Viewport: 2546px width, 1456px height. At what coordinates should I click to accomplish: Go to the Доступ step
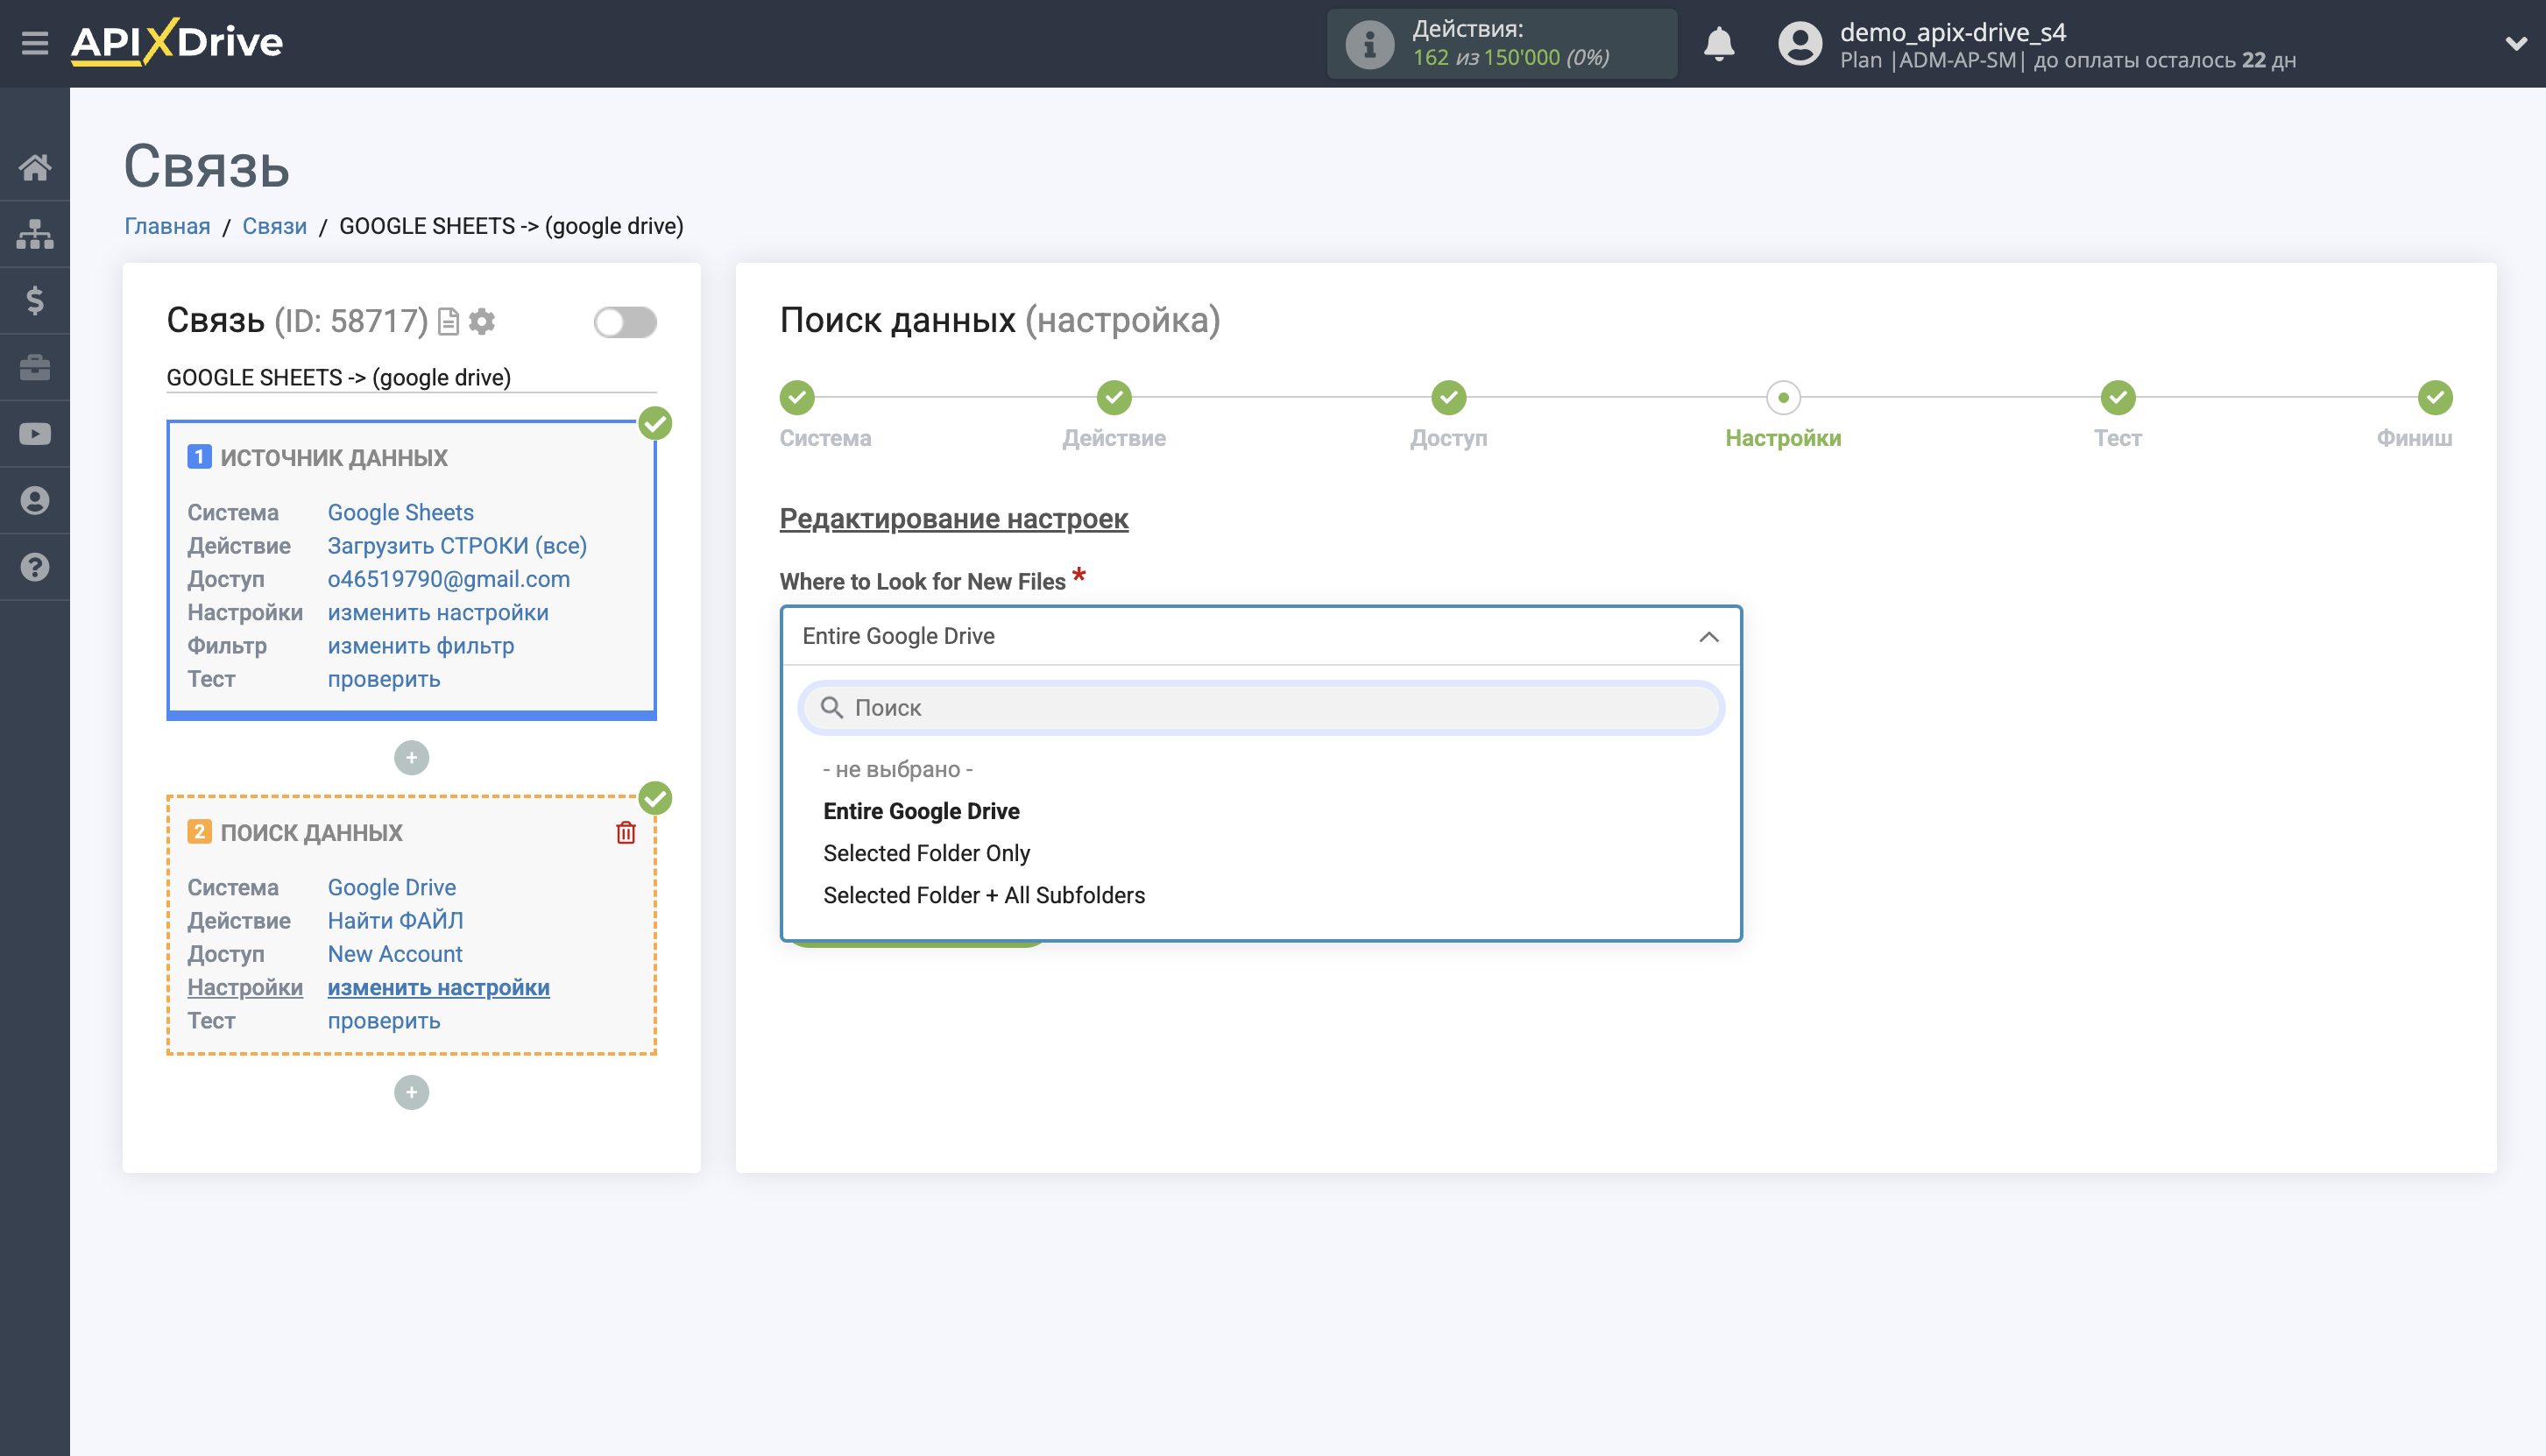point(1448,398)
